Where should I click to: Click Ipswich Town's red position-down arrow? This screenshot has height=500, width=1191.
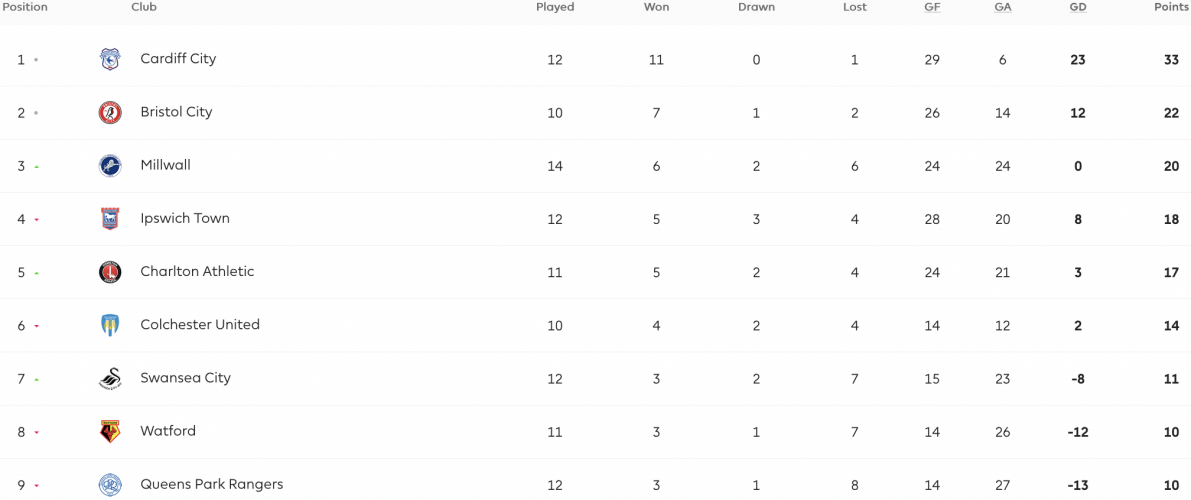coord(36,220)
